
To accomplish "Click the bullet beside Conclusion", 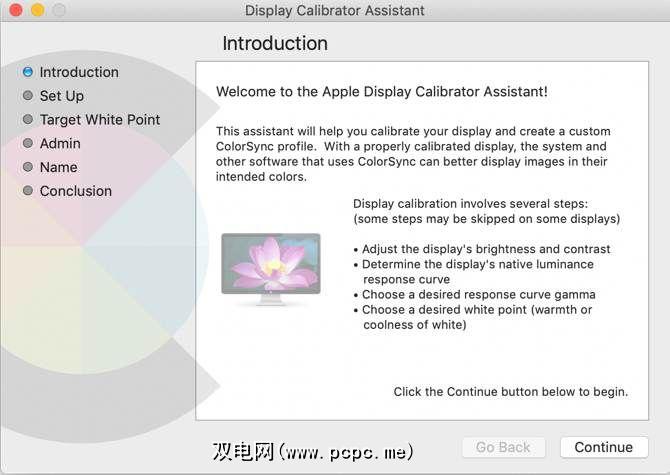I will [28, 191].
